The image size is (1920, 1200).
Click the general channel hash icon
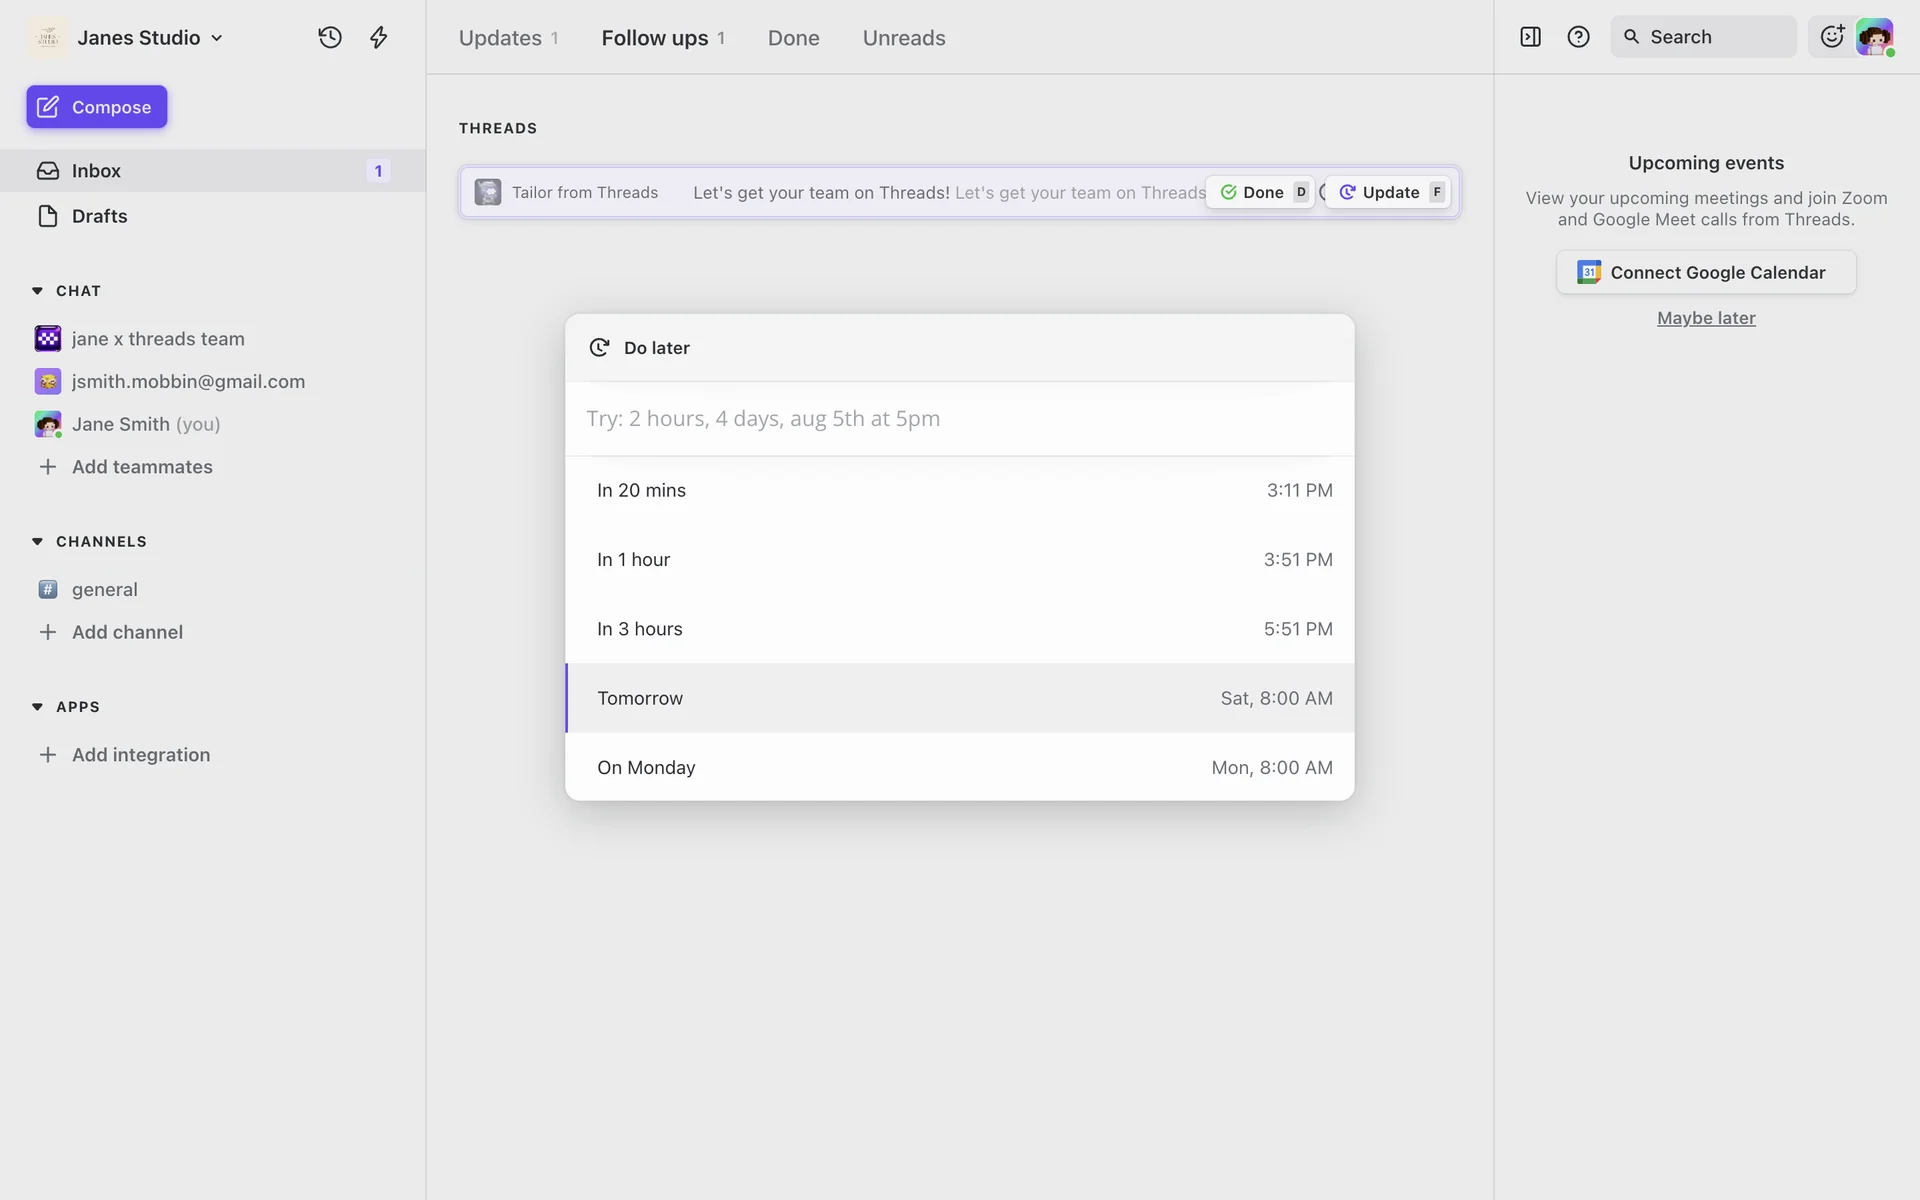[47, 589]
